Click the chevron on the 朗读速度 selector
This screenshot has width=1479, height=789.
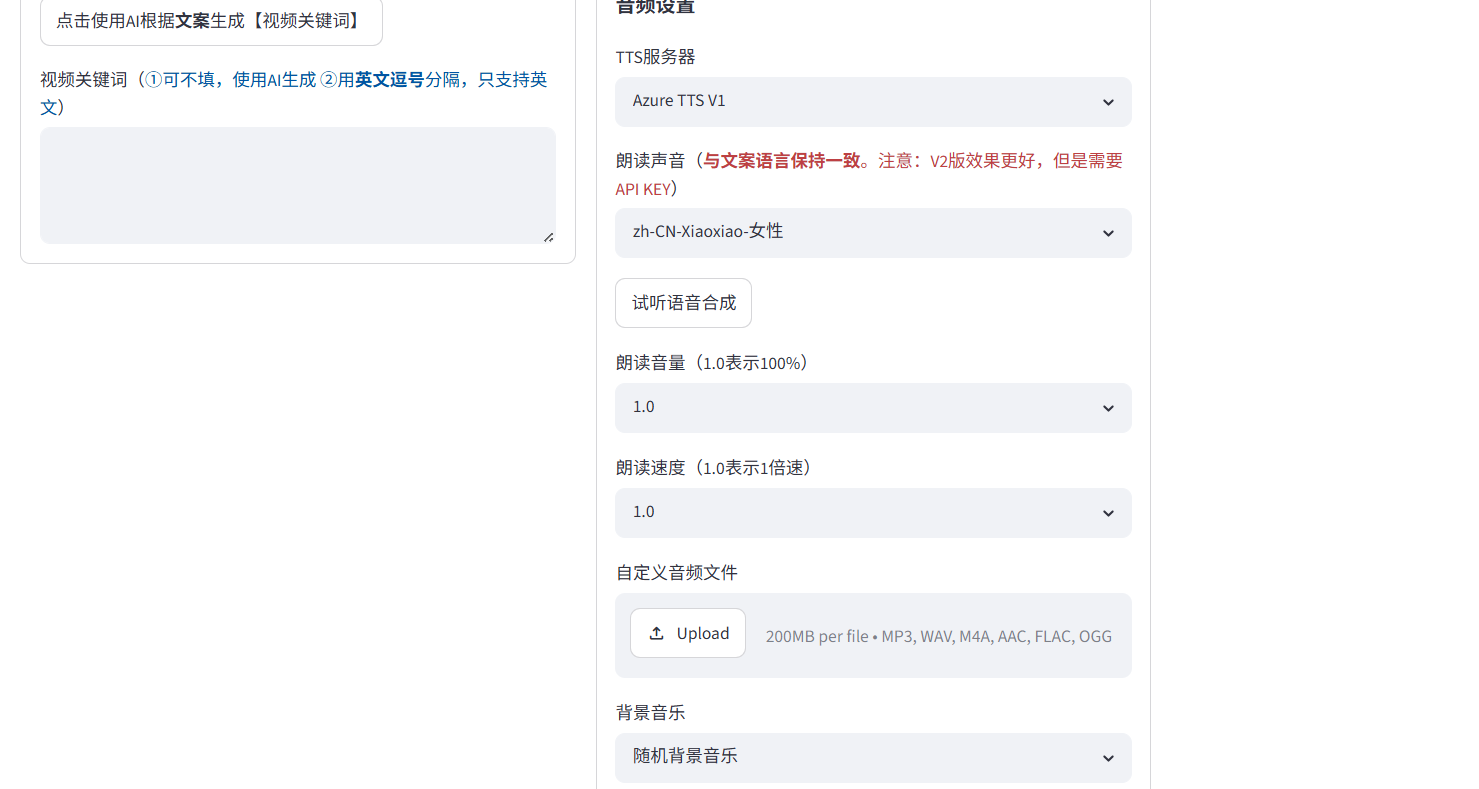(x=1108, y=513)
